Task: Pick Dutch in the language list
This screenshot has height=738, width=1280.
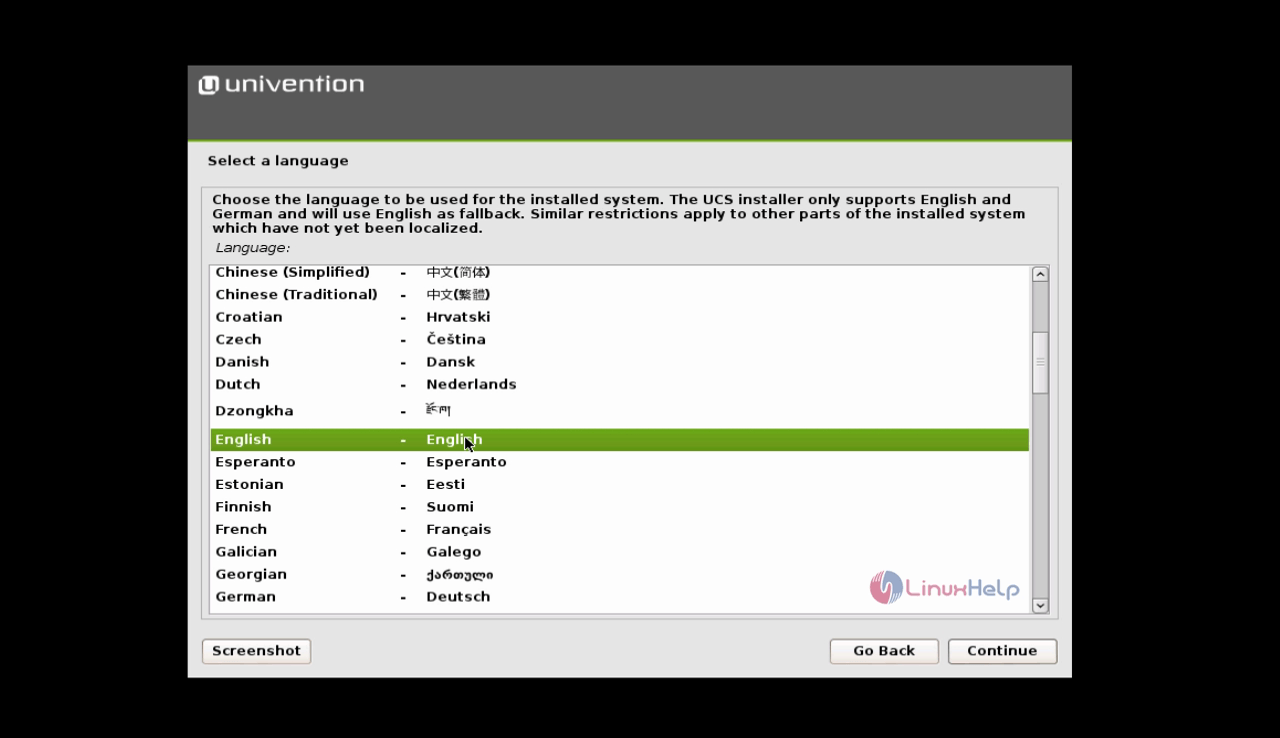Action: [620, 385]
